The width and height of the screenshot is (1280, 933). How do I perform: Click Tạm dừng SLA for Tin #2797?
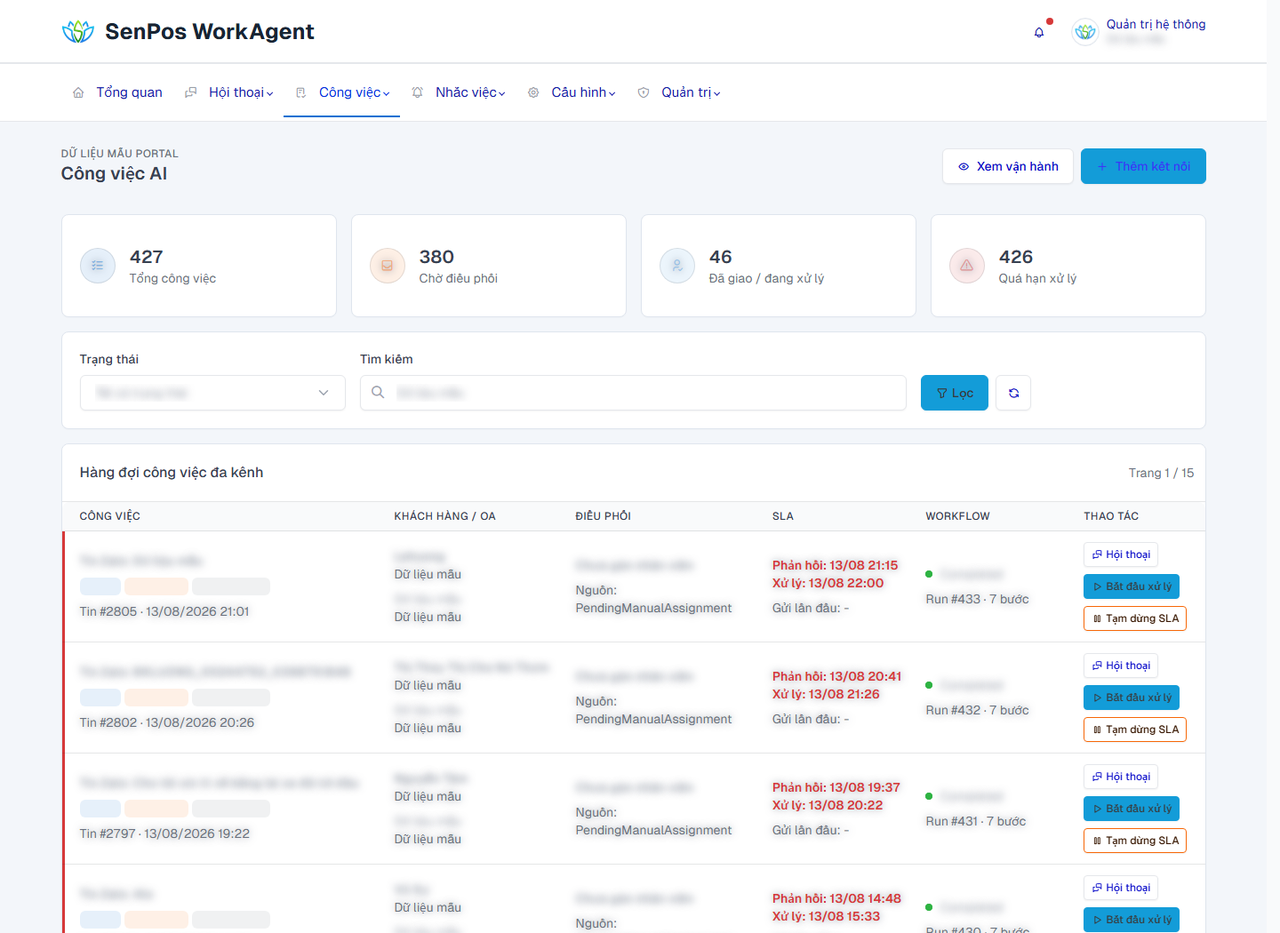coord(1135,840)
